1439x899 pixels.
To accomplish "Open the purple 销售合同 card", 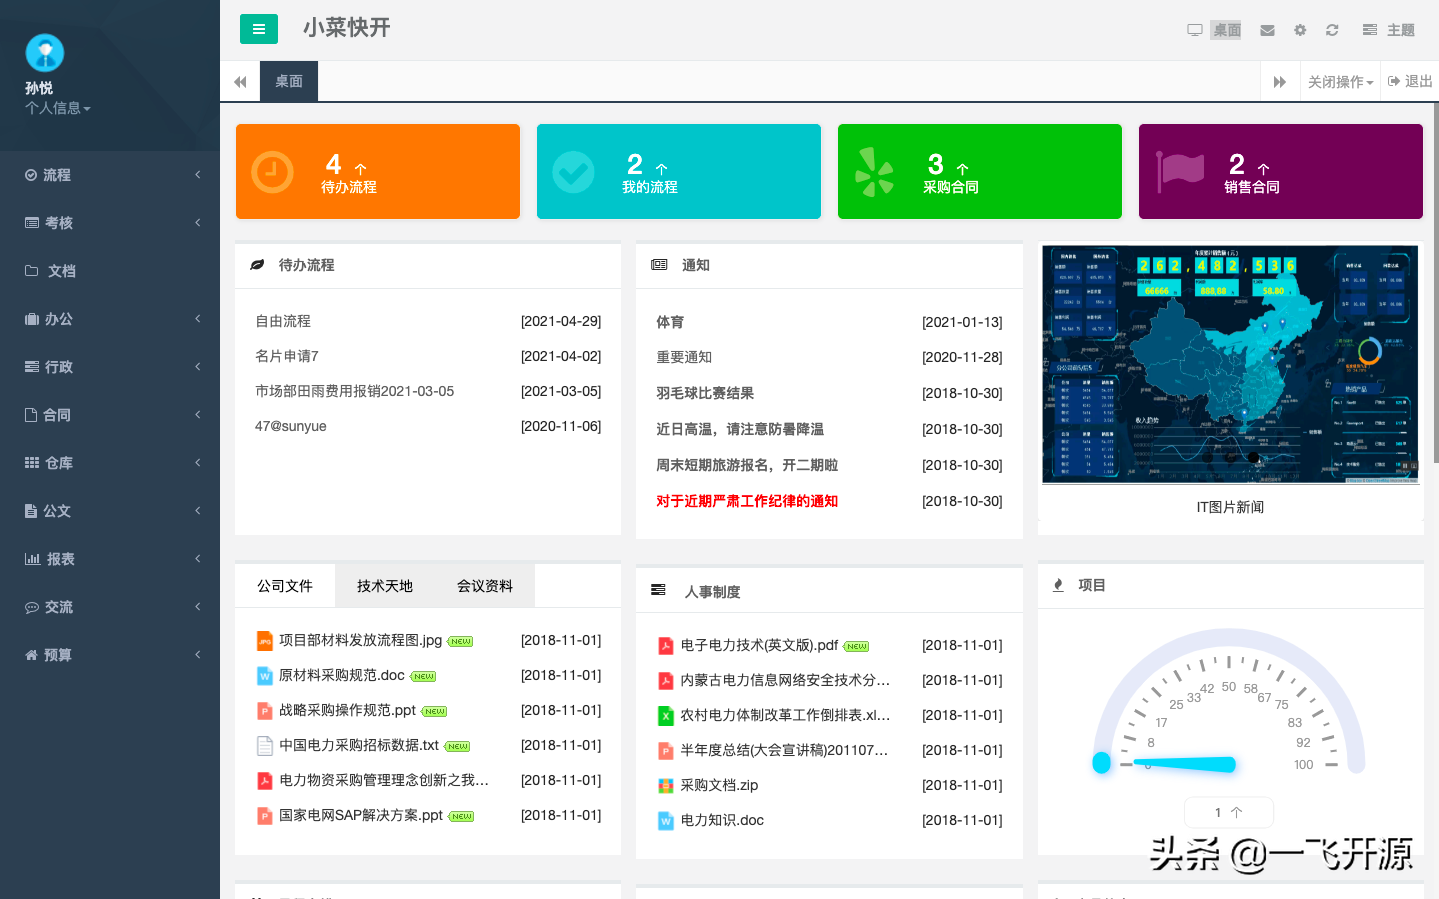I will [x=1281, y=171].
